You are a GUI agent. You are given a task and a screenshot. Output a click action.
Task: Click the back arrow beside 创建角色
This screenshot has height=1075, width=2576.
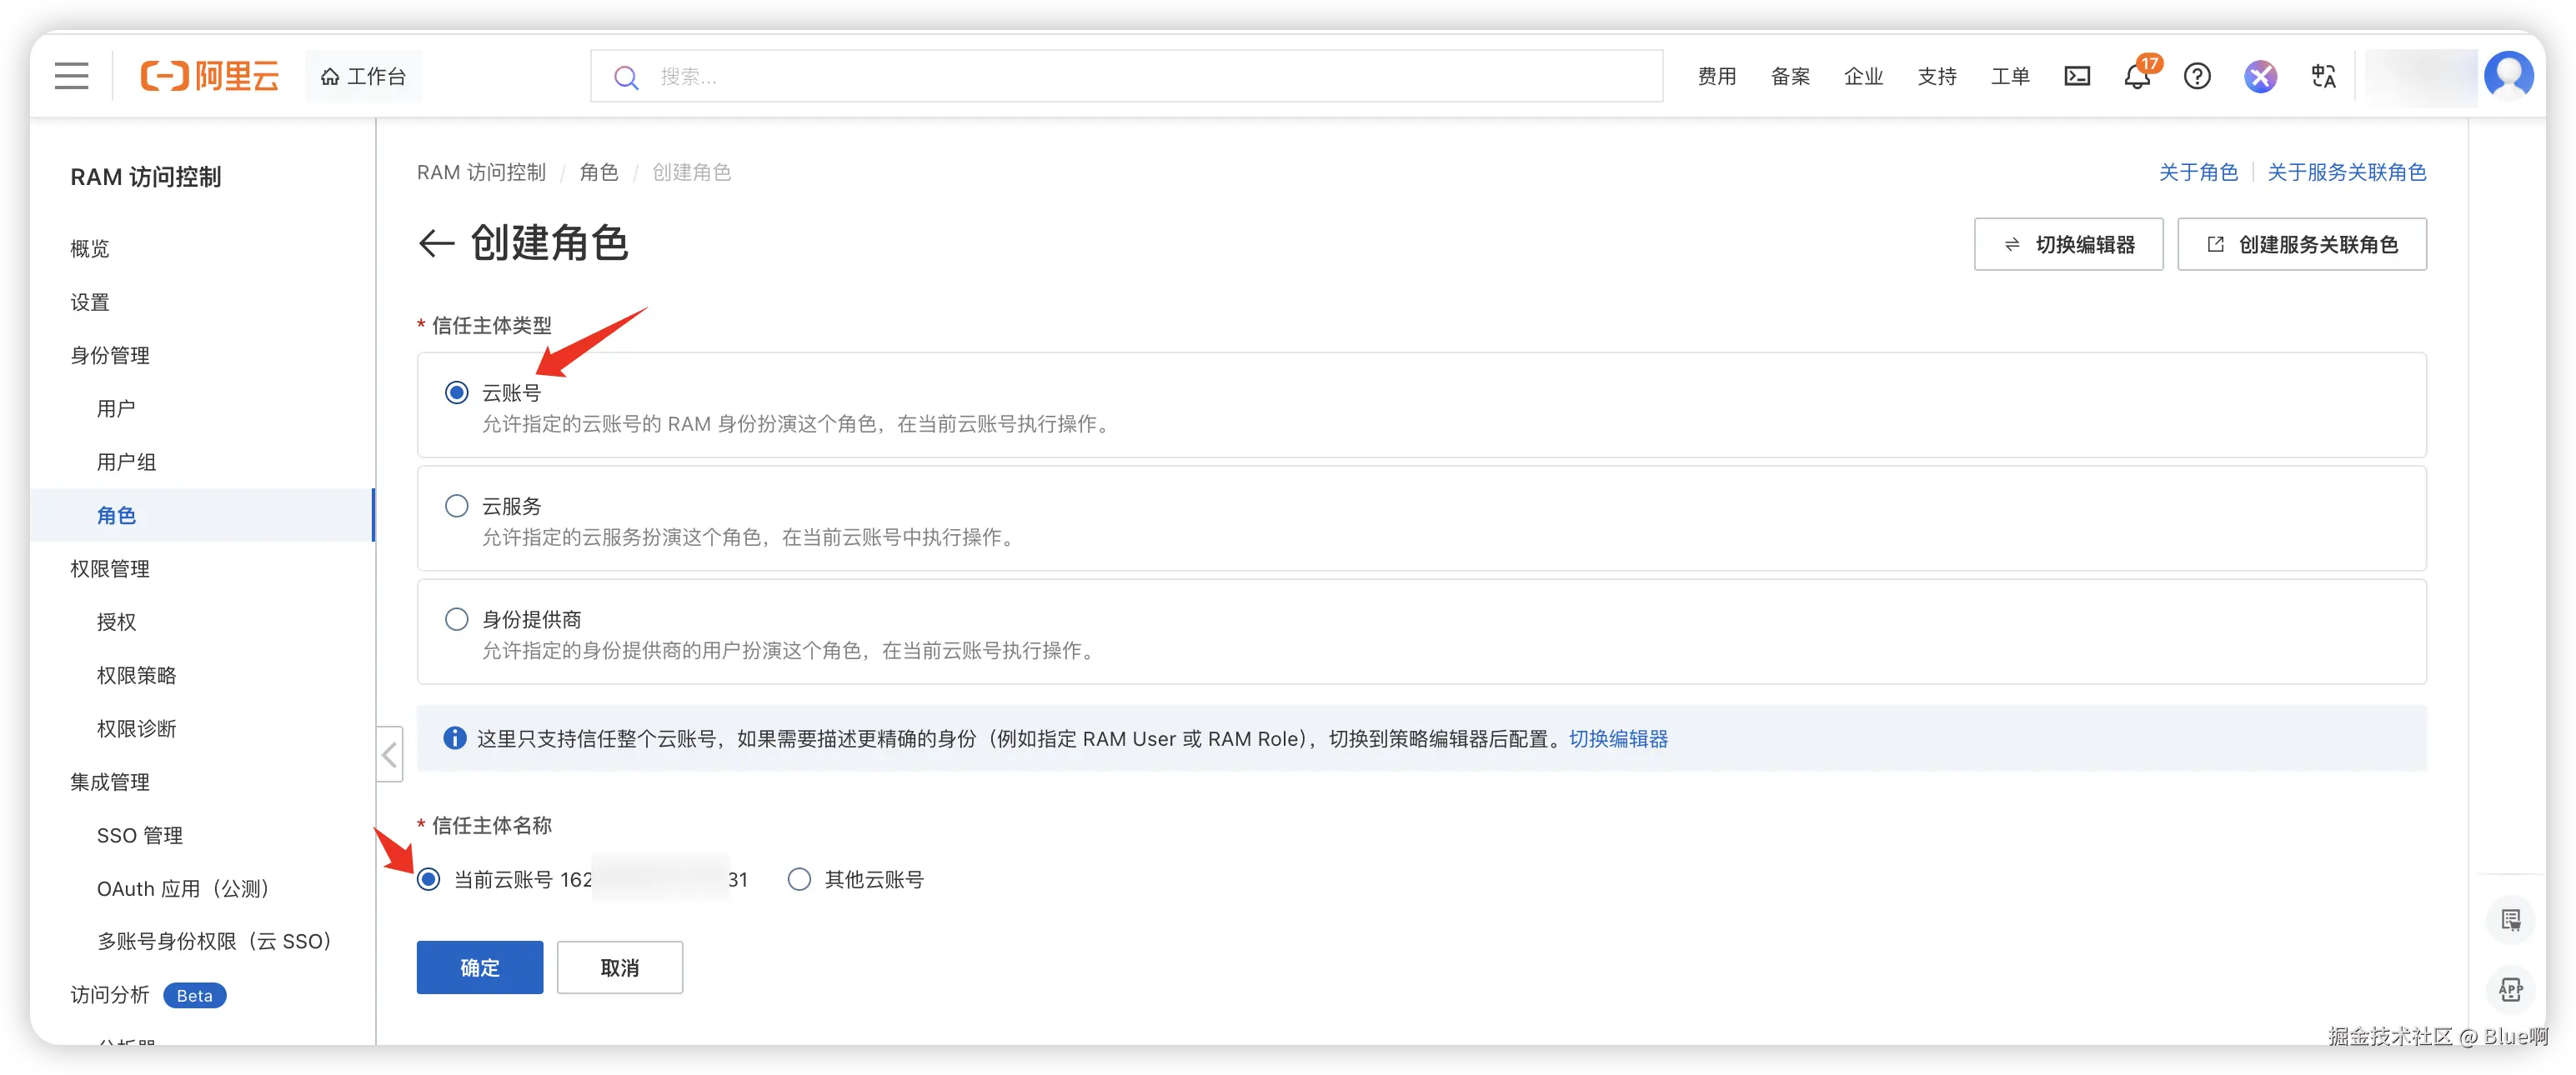[436, 243]
